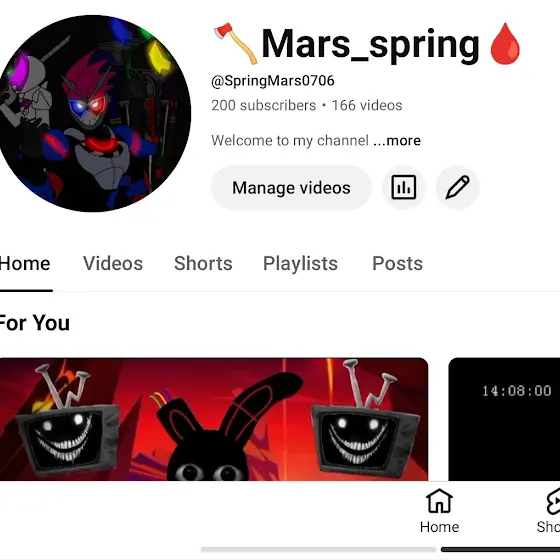Tap the blood drop emoji after Mars_spring
Screen dimensions: 560x560
point(505,44)
